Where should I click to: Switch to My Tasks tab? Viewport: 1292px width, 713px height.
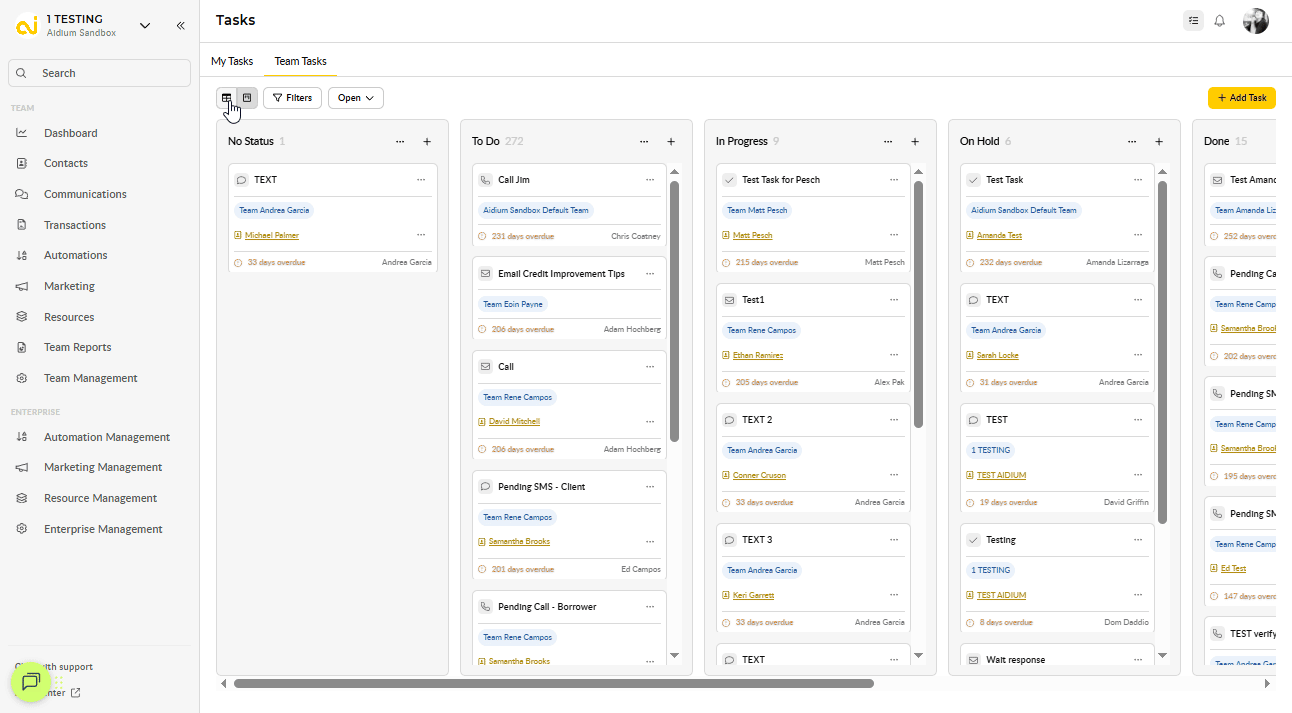click(232, 61)
